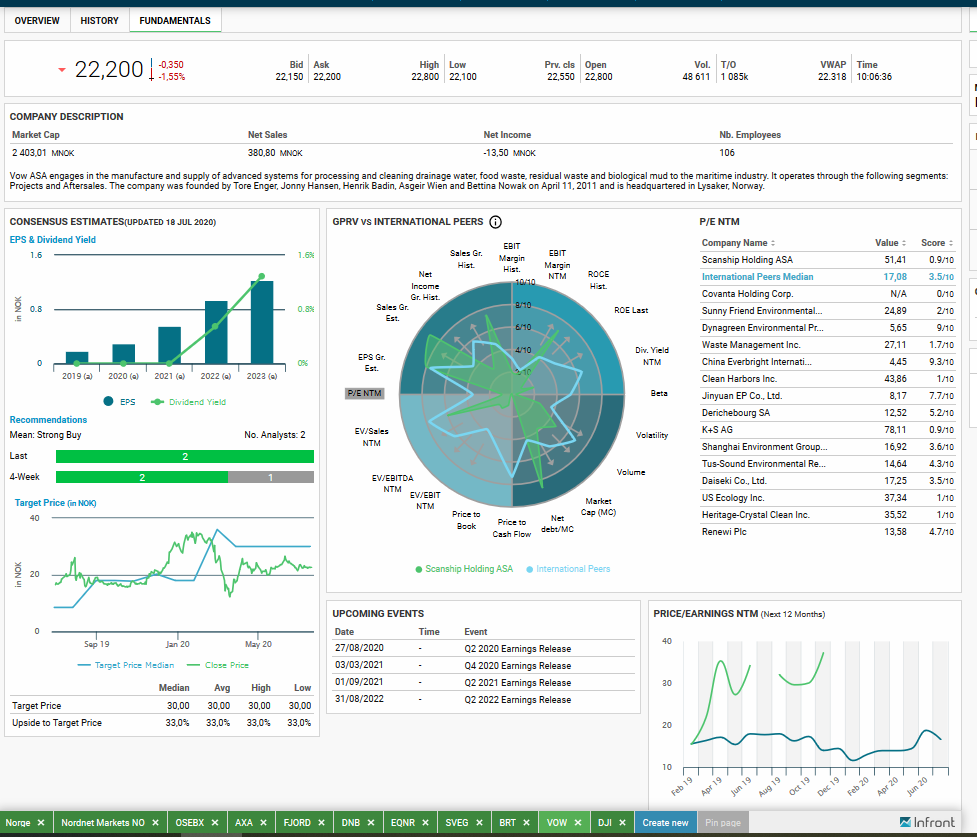Toggle the Dividend Yield legend series
The image size is (977, 837).
[189, 402]
